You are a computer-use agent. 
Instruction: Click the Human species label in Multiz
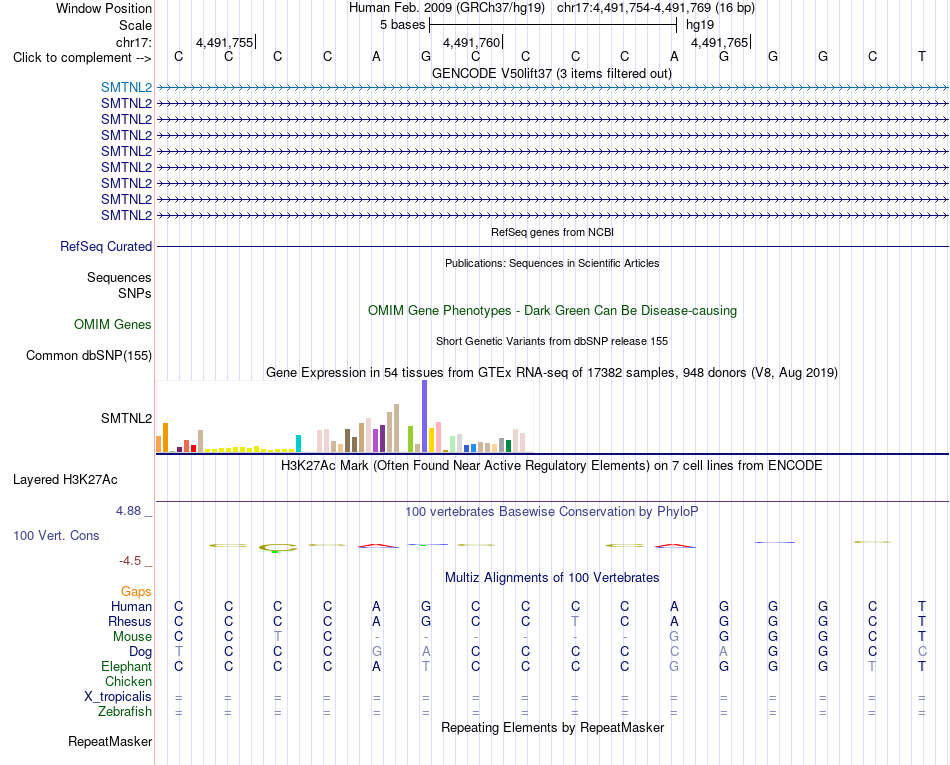tap(131, 606)
